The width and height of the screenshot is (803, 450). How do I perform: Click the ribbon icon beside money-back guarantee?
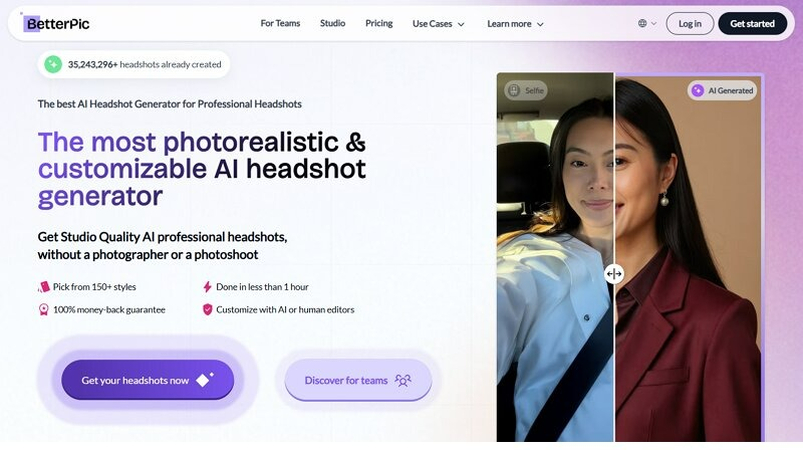click(x=44, y=310)
